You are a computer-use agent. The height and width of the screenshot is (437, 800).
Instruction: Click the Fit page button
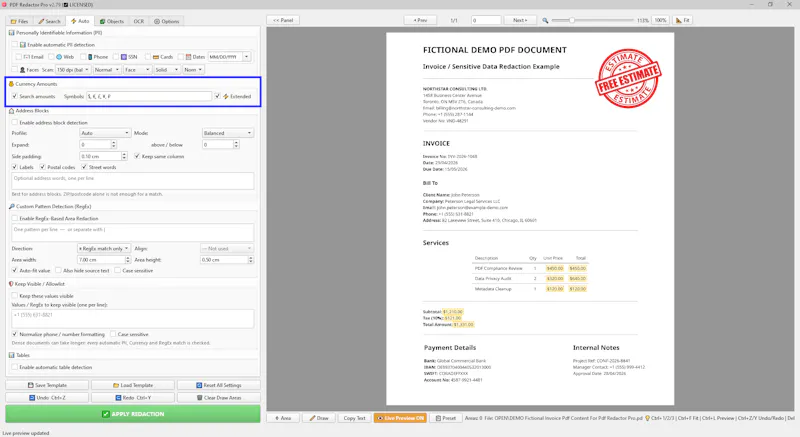[x=683, y=20]
